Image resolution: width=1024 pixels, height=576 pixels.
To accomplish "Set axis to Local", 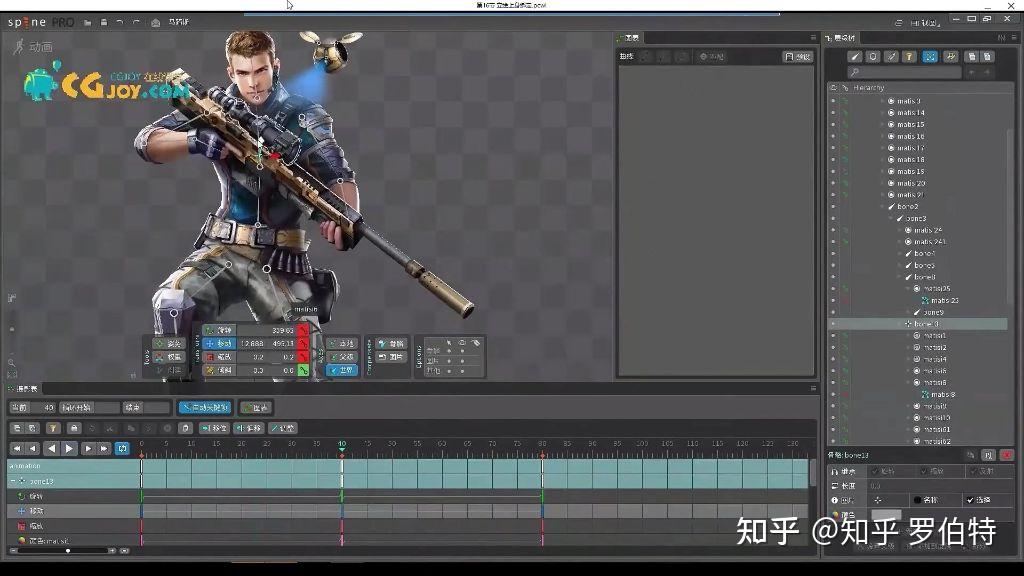I will click(341, 344).
